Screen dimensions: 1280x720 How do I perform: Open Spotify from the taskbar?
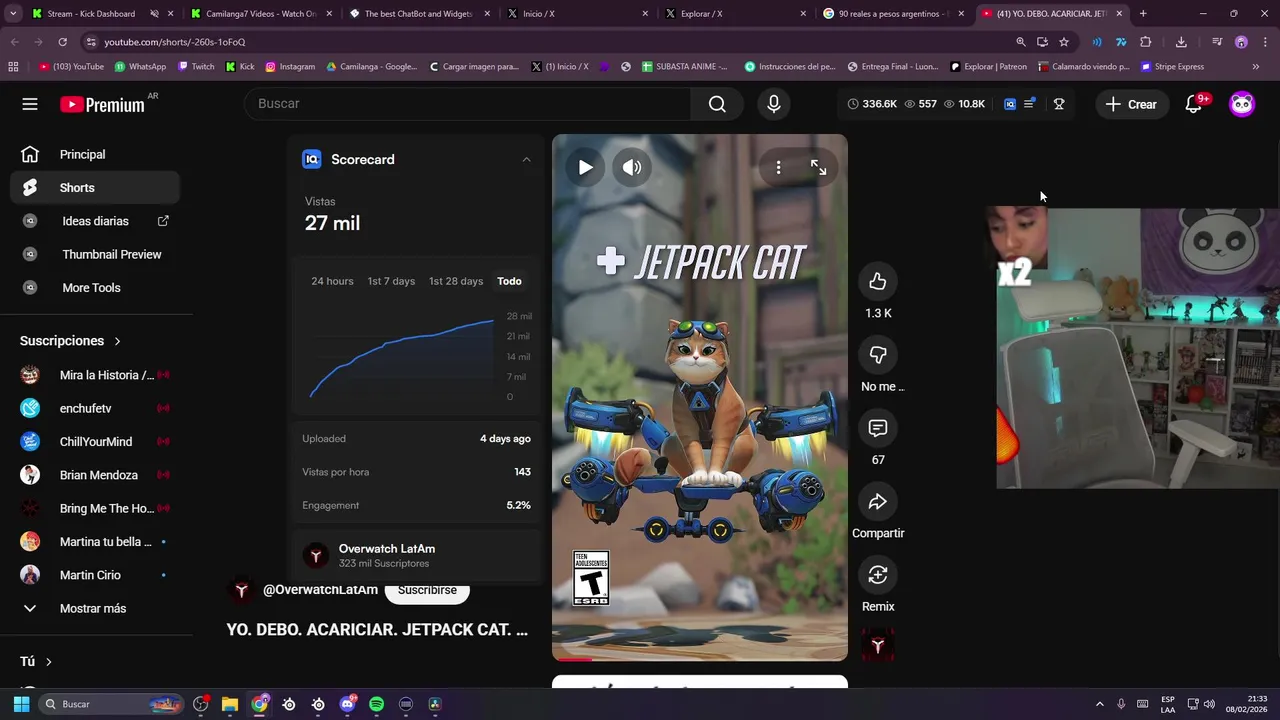(x=376, y=704)
